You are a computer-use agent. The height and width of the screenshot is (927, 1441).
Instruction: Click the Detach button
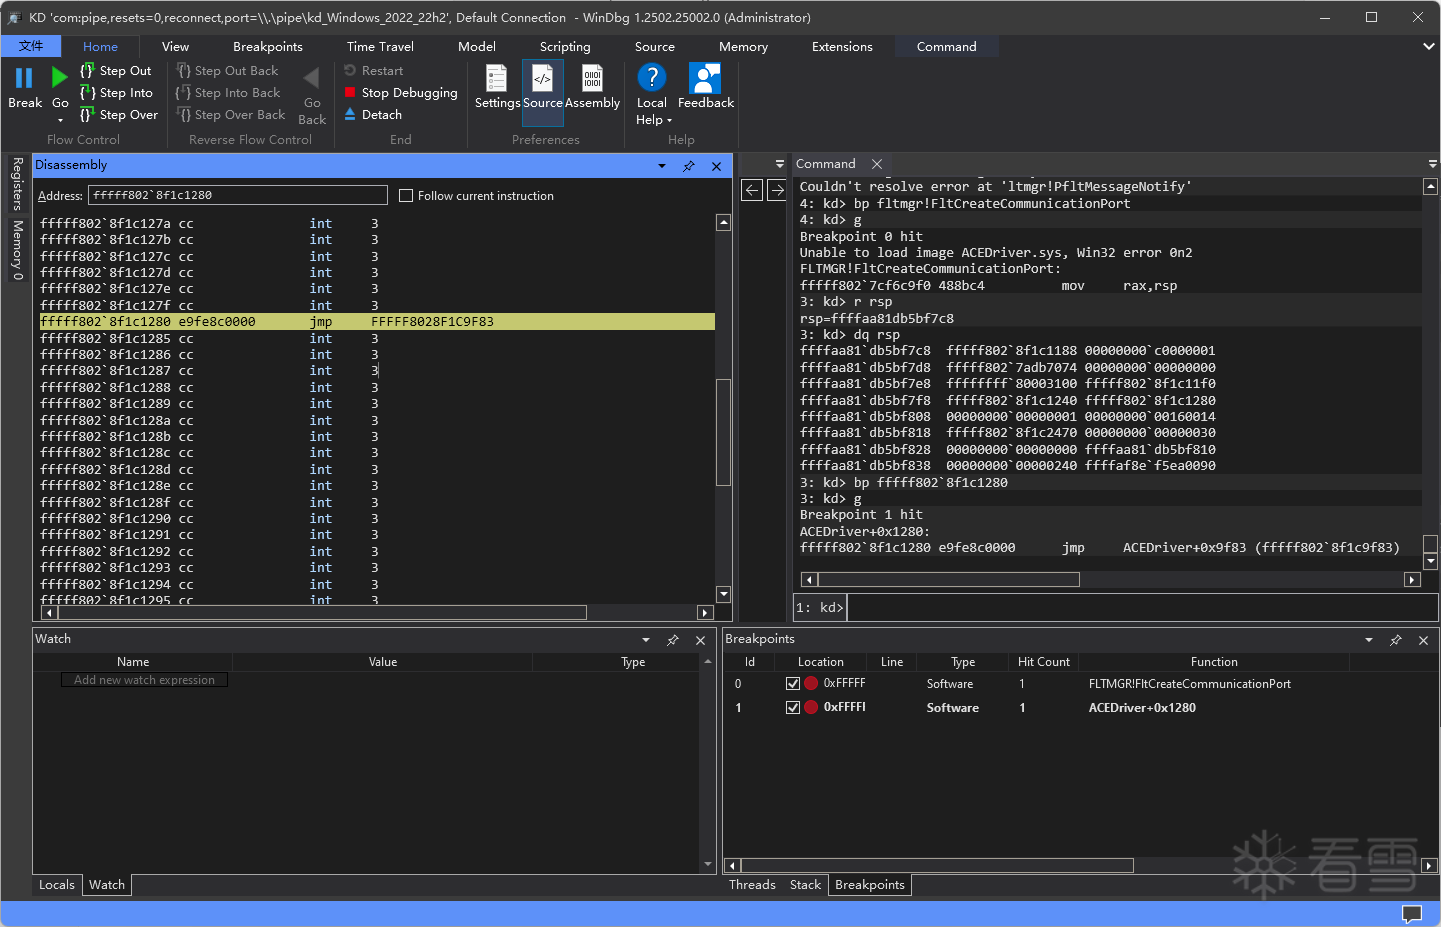(381, 115)
